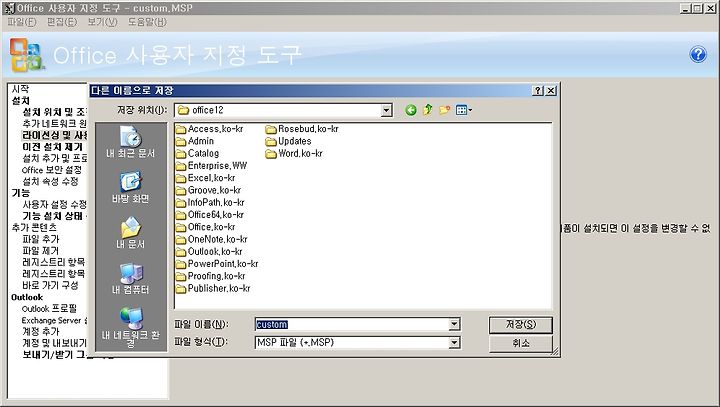Select the Catalog folder
This screenshot has height=407, width=720.
(x=197, y=153)
